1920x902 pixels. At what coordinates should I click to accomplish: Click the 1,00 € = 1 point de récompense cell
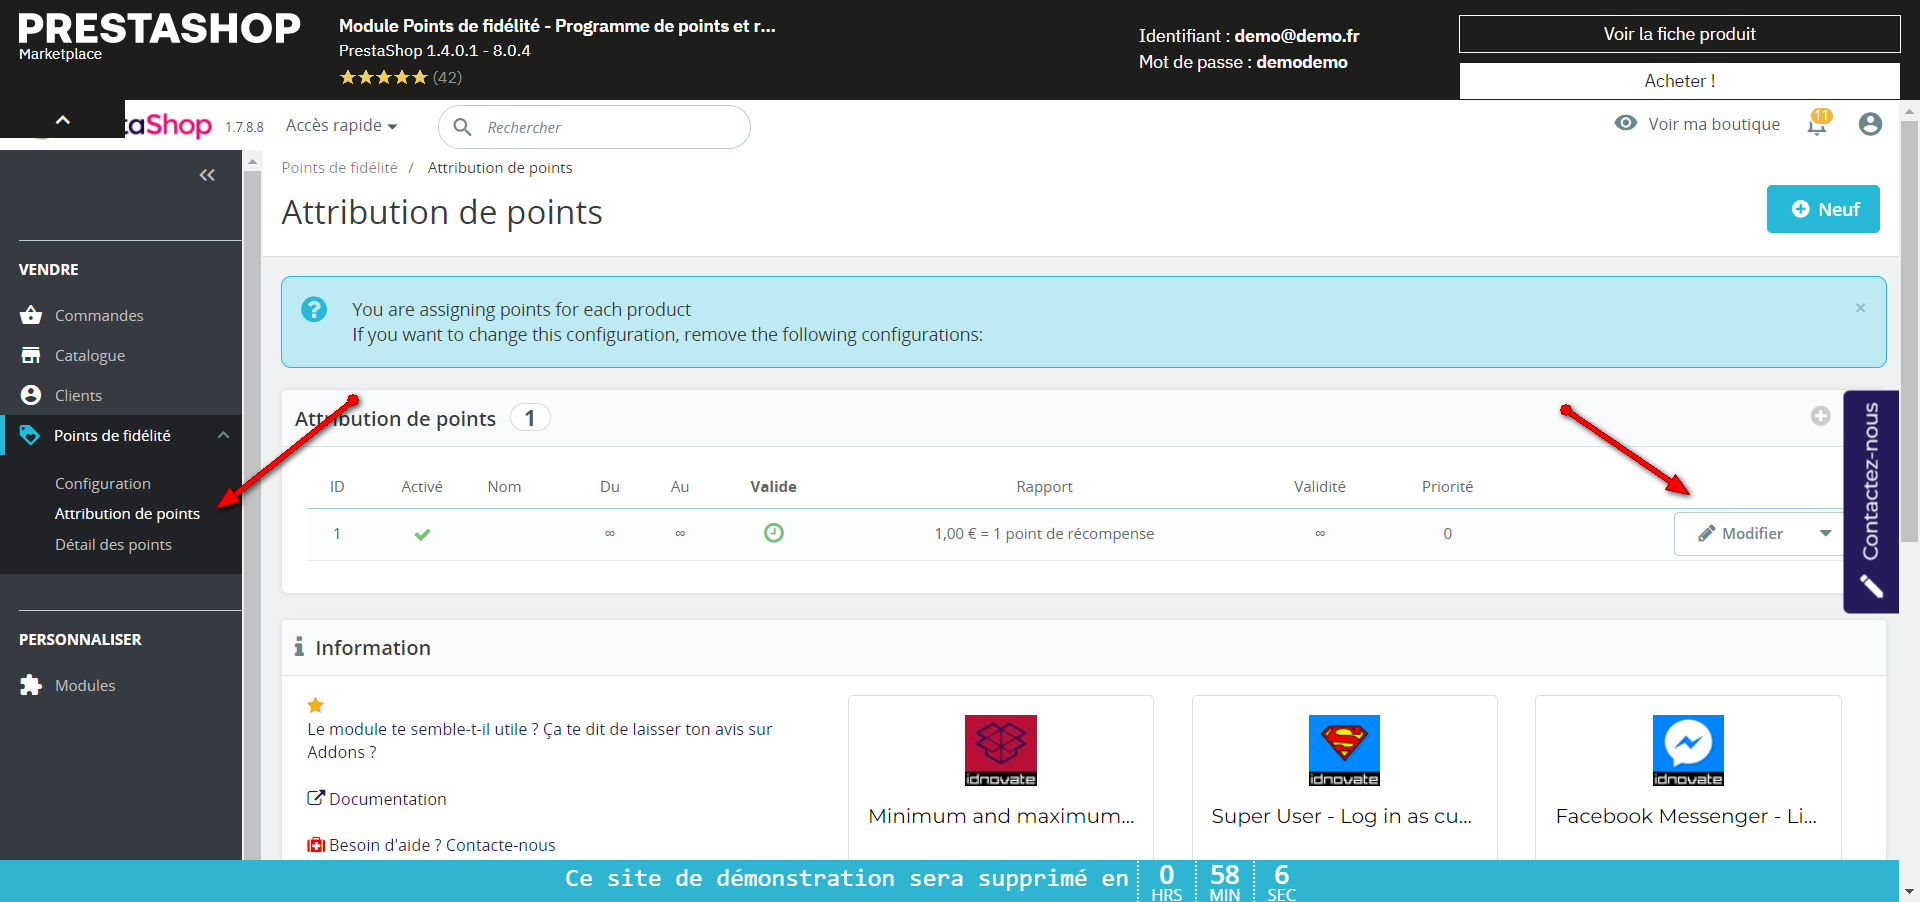click(1044, 534)
